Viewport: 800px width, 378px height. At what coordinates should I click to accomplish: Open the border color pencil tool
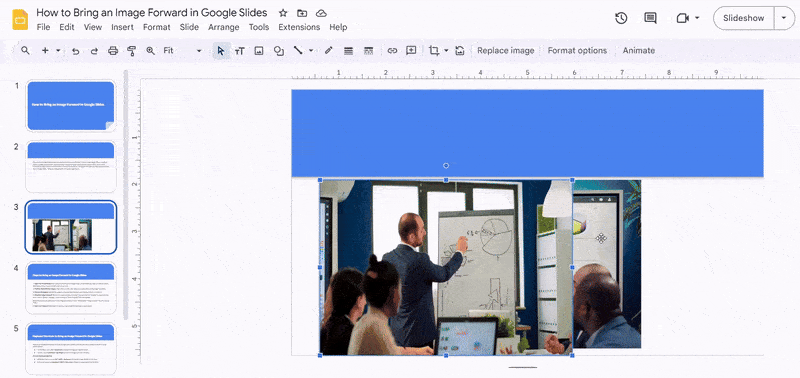point(329,51)
